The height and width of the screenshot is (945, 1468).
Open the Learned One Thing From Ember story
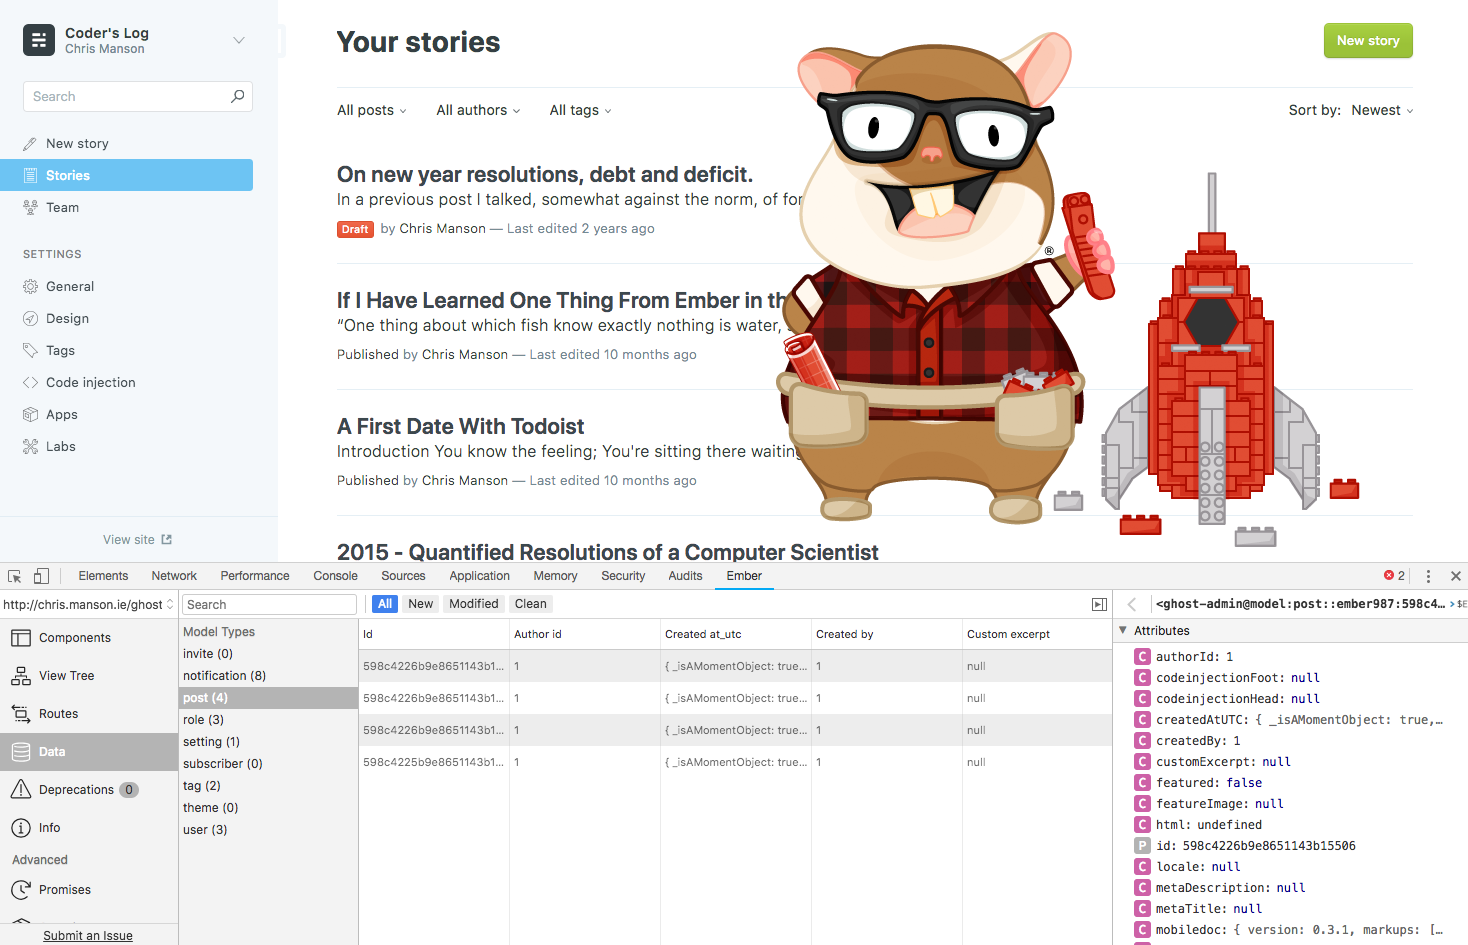(x=562, y=300)
